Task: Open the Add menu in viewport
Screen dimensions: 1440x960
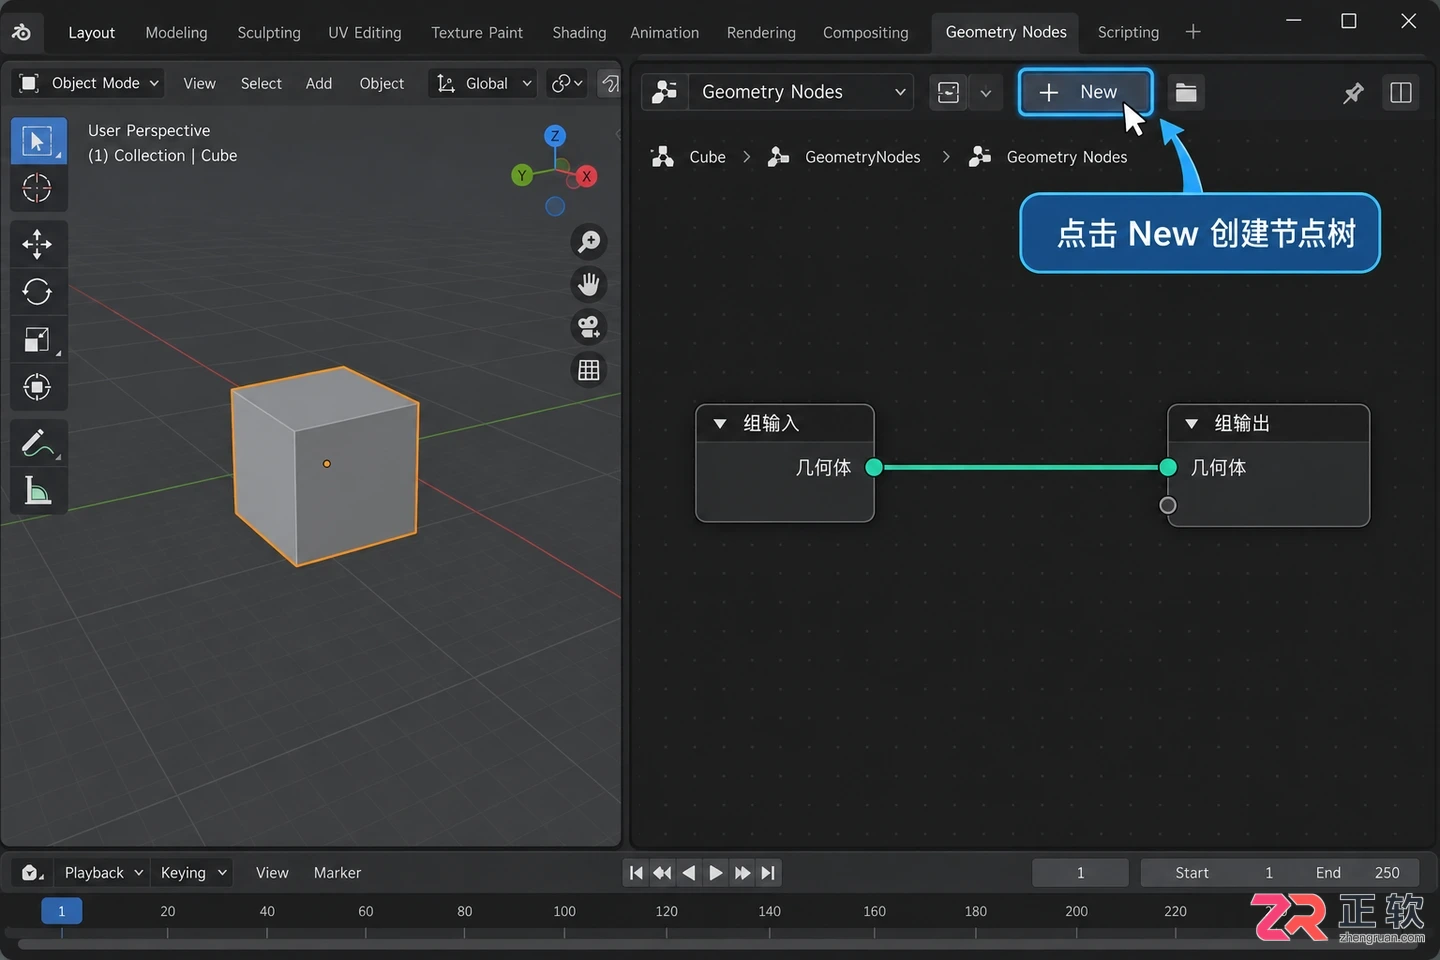Action: [x=319, y=83]
